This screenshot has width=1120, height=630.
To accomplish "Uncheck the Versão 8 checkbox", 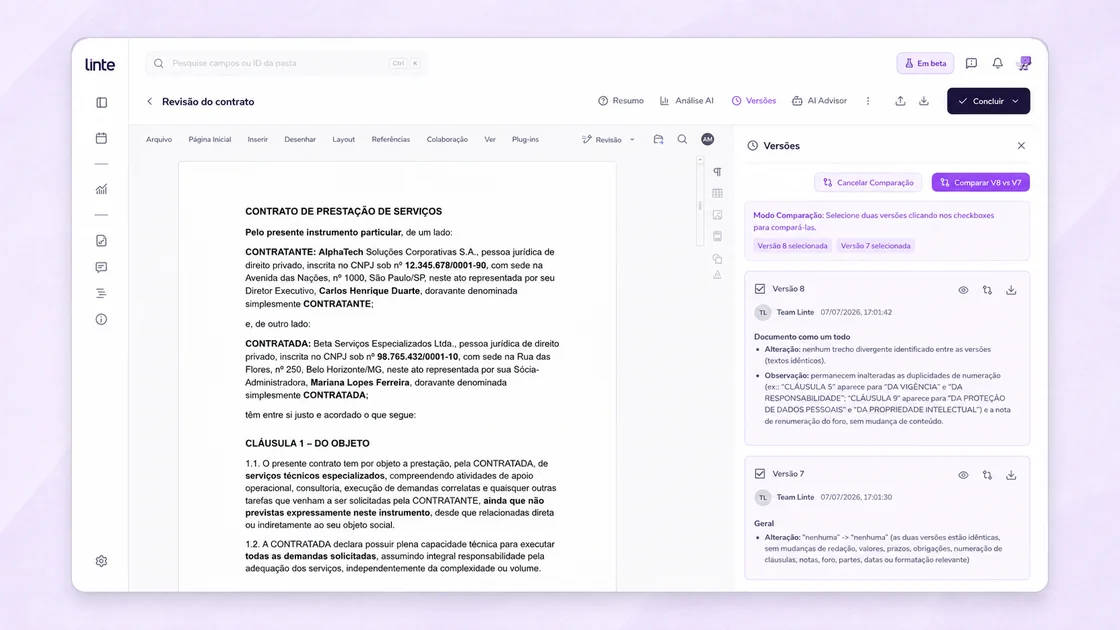I will coord(760,289).
